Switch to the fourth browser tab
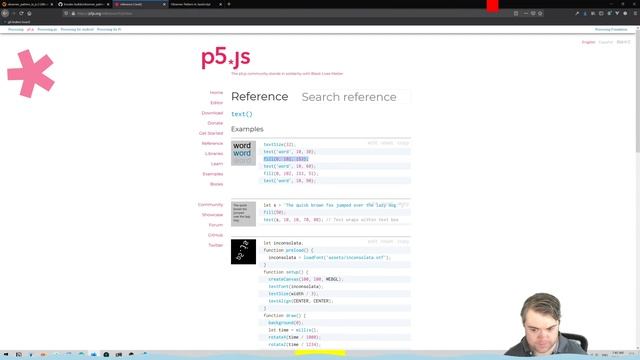This screenshot has height=360, width=640. (196, 4)
